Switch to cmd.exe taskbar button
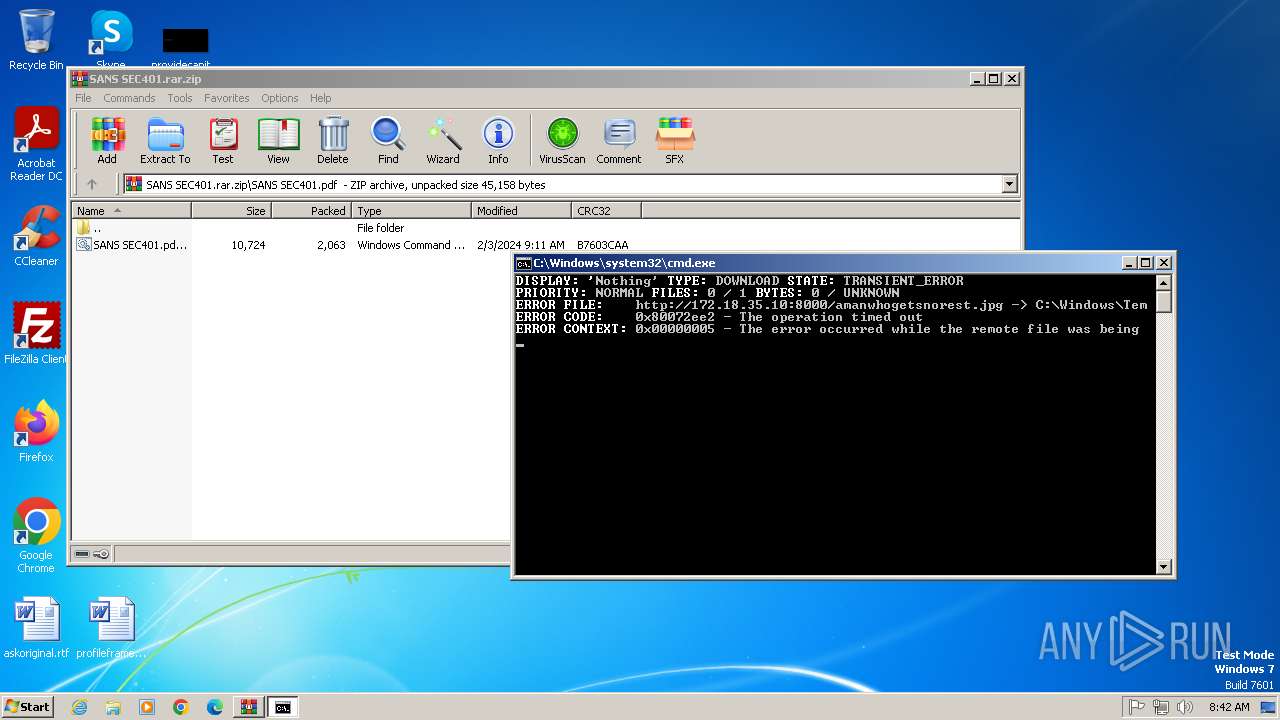Screen dimensions: 1280x720 pyautogui.click(x=283, y=707)
